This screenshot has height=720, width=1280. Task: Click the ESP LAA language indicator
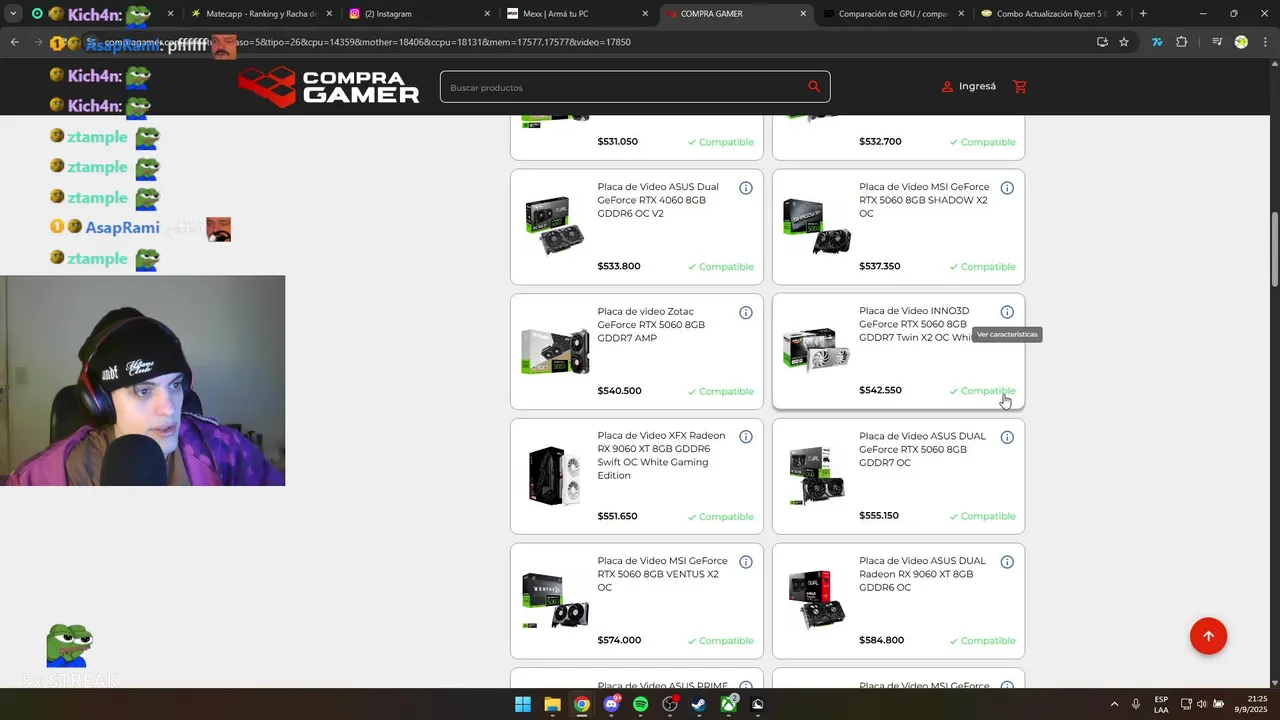1161,704
